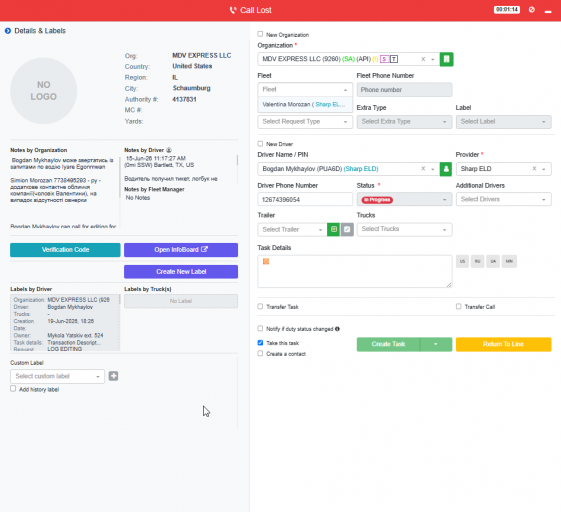The height and width of the screenshot is (512, 561).
Task: Click the Driver Phone Number field
Action: click(x=305, y=199)
